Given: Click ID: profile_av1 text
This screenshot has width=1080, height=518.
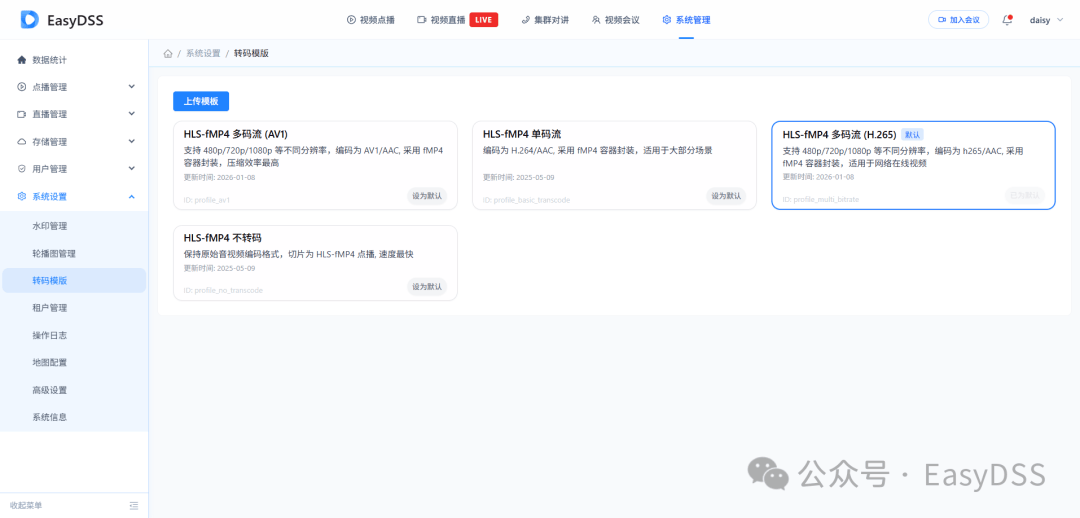Looking at the screenshot, I should click(207, 200).
